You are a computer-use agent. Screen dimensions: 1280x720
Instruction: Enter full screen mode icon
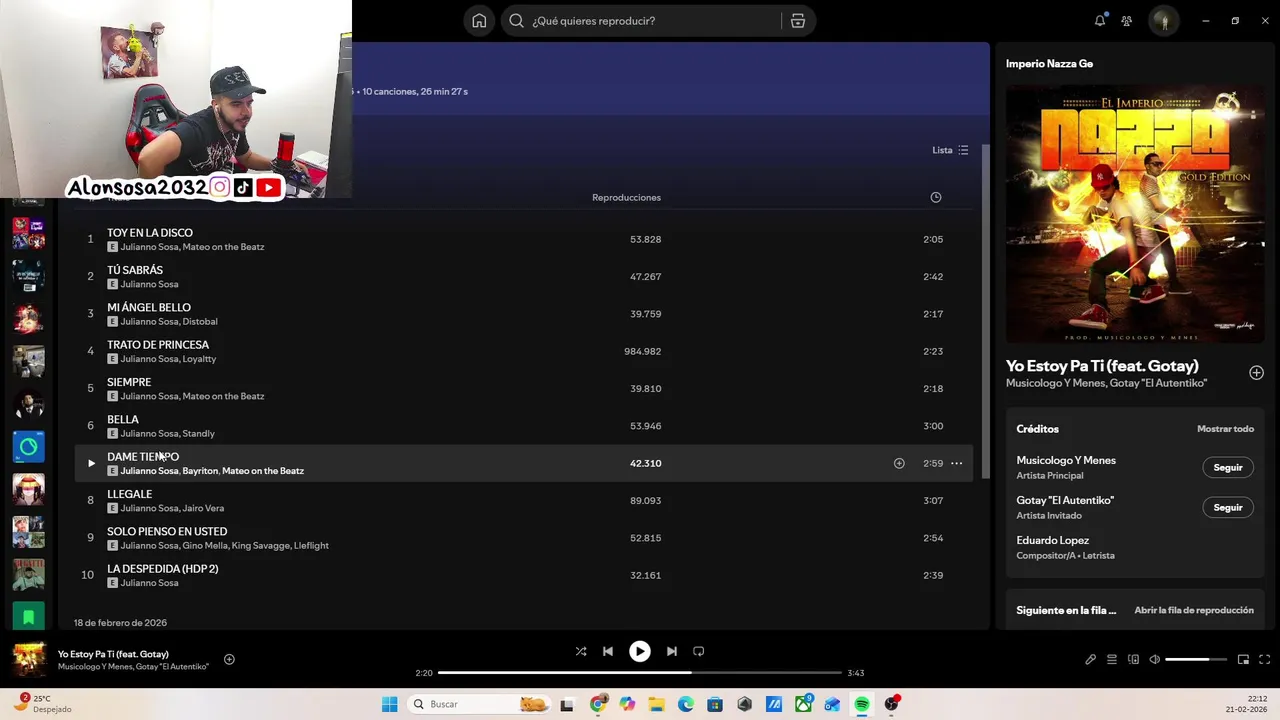click(x=1264, y=659)
